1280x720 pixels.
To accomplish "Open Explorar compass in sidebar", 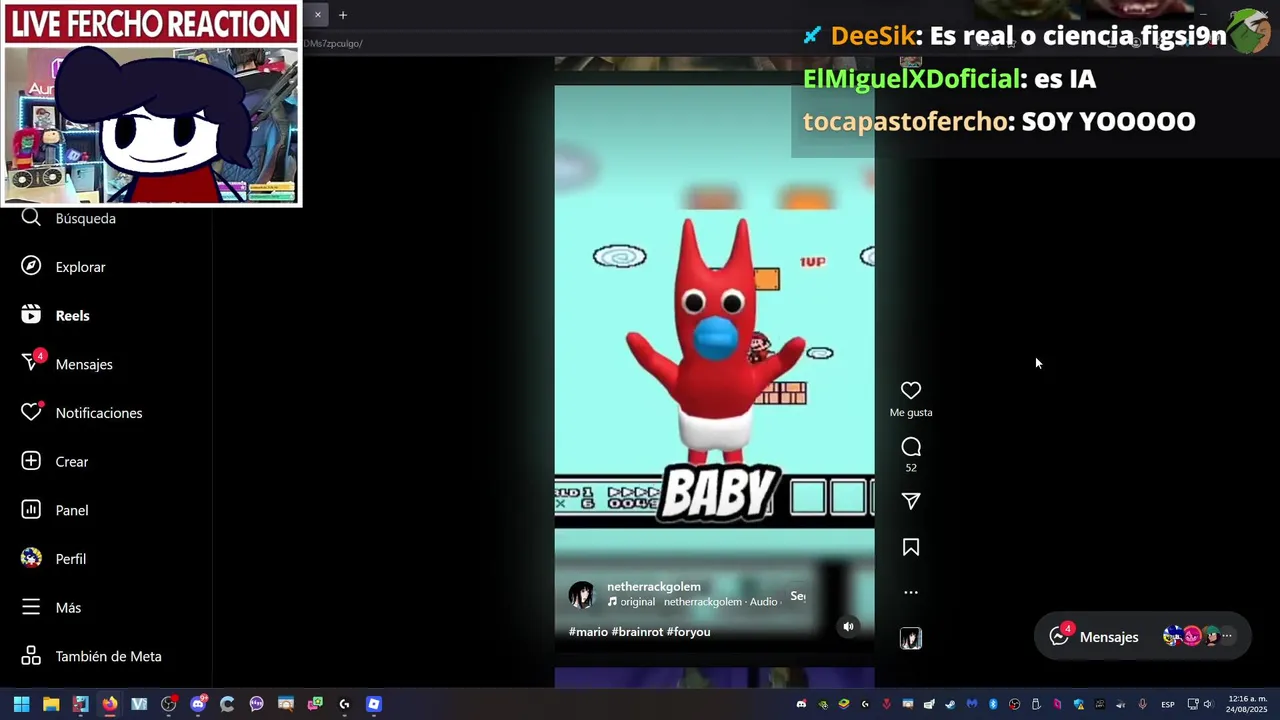I will point(63,267).
